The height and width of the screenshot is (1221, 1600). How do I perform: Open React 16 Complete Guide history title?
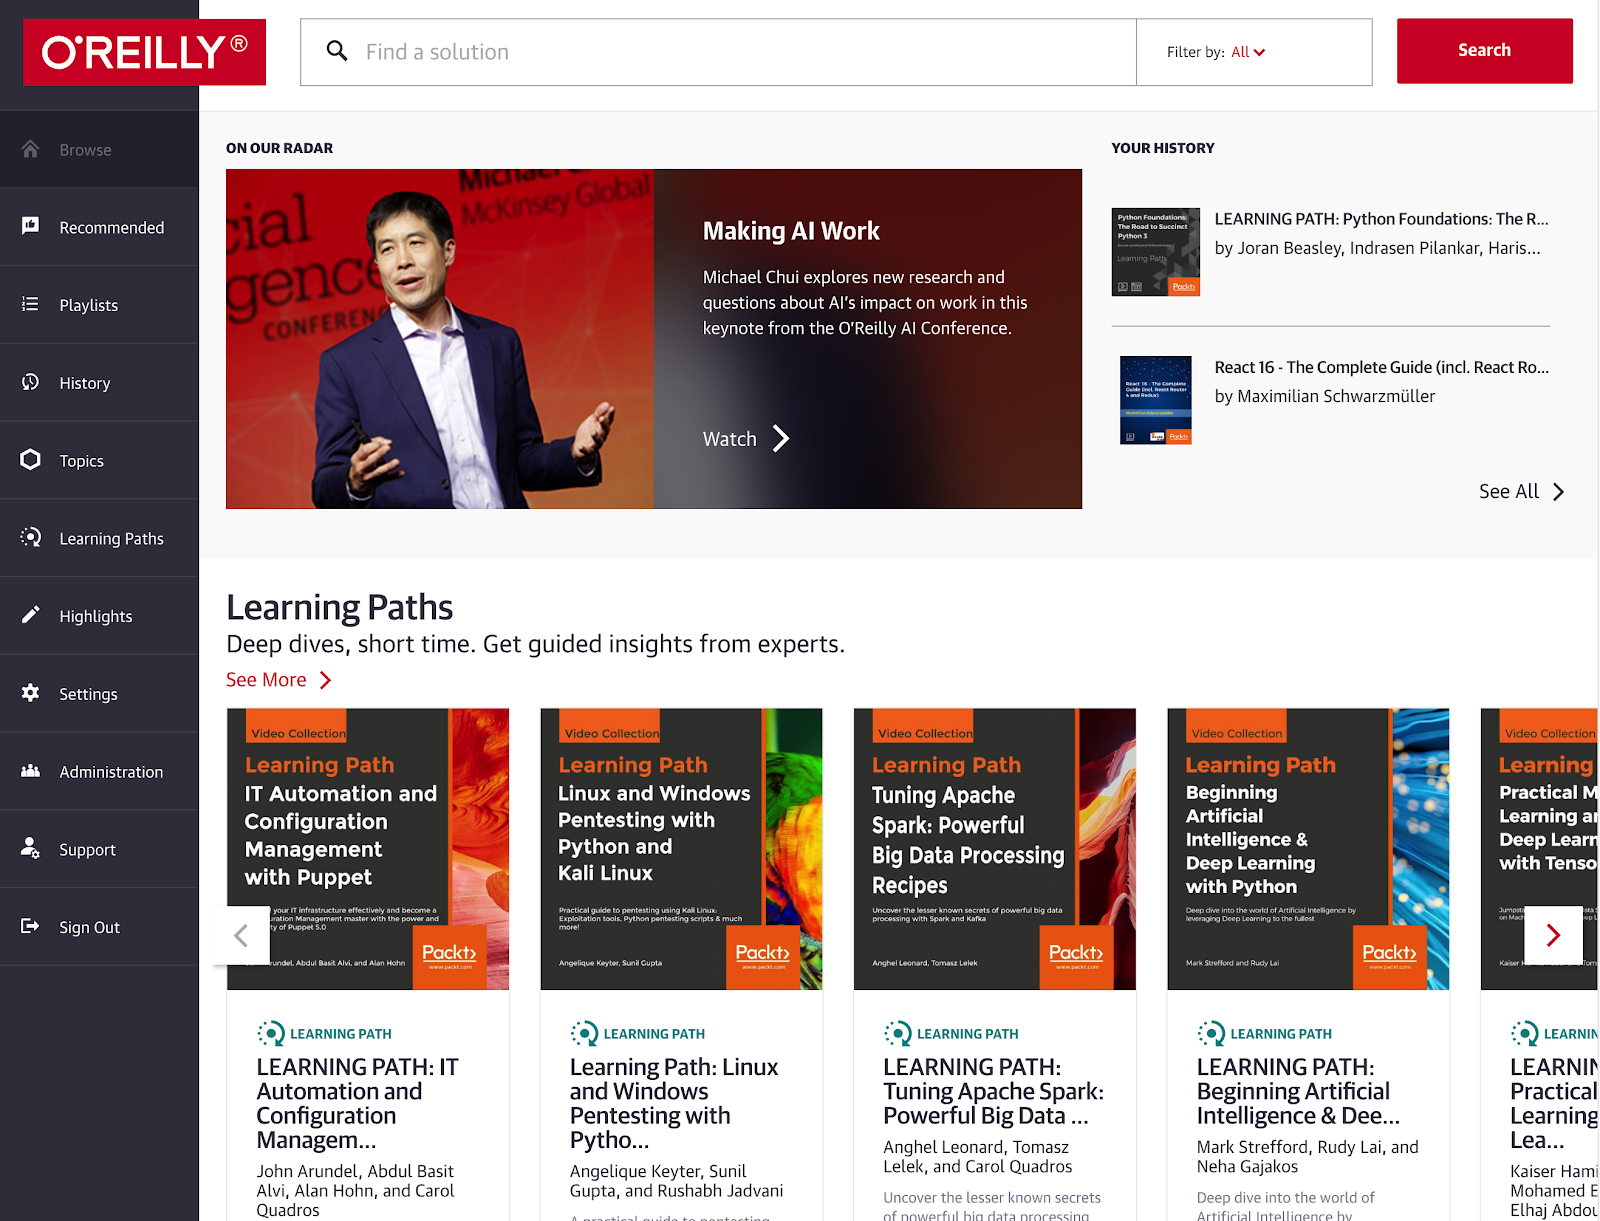pos(1381,367)
